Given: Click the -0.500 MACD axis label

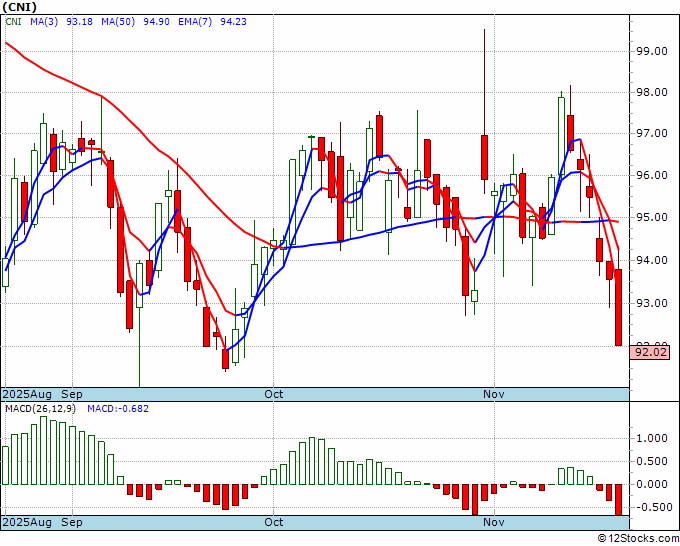Looking at the screenshot, I should (x=652, y=507).
